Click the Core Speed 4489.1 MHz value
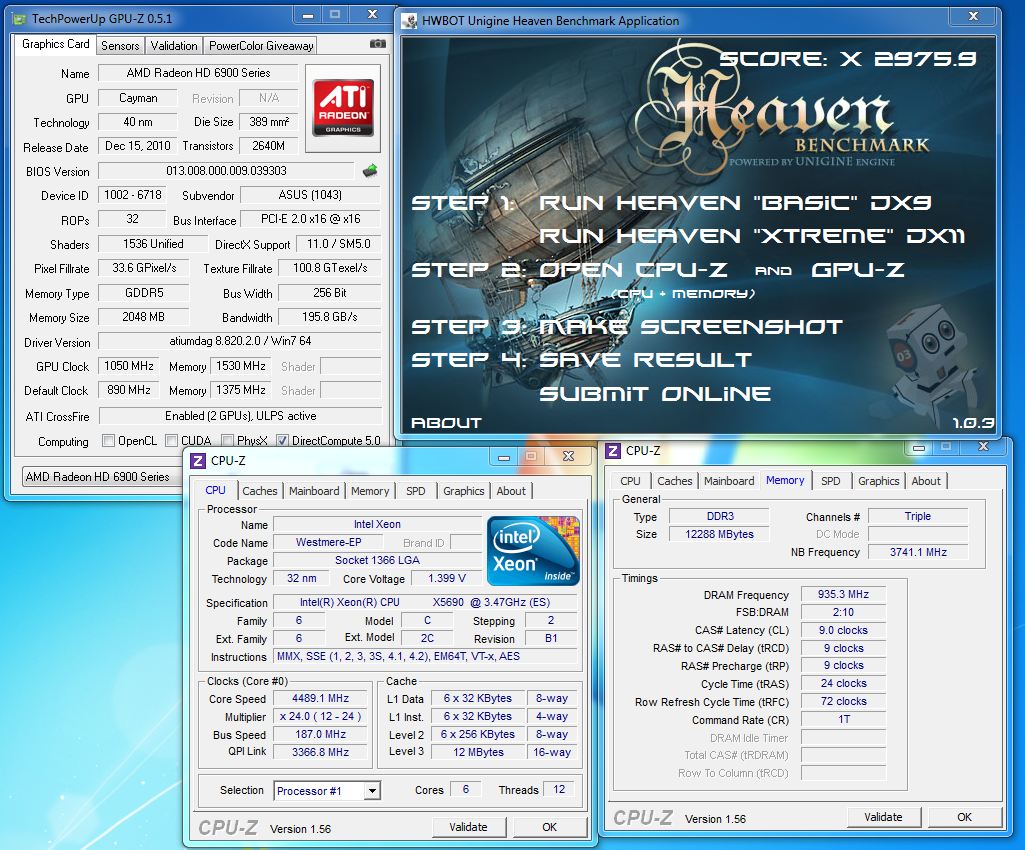Viewport: 1025px width, 850px height. pos(320,698)
